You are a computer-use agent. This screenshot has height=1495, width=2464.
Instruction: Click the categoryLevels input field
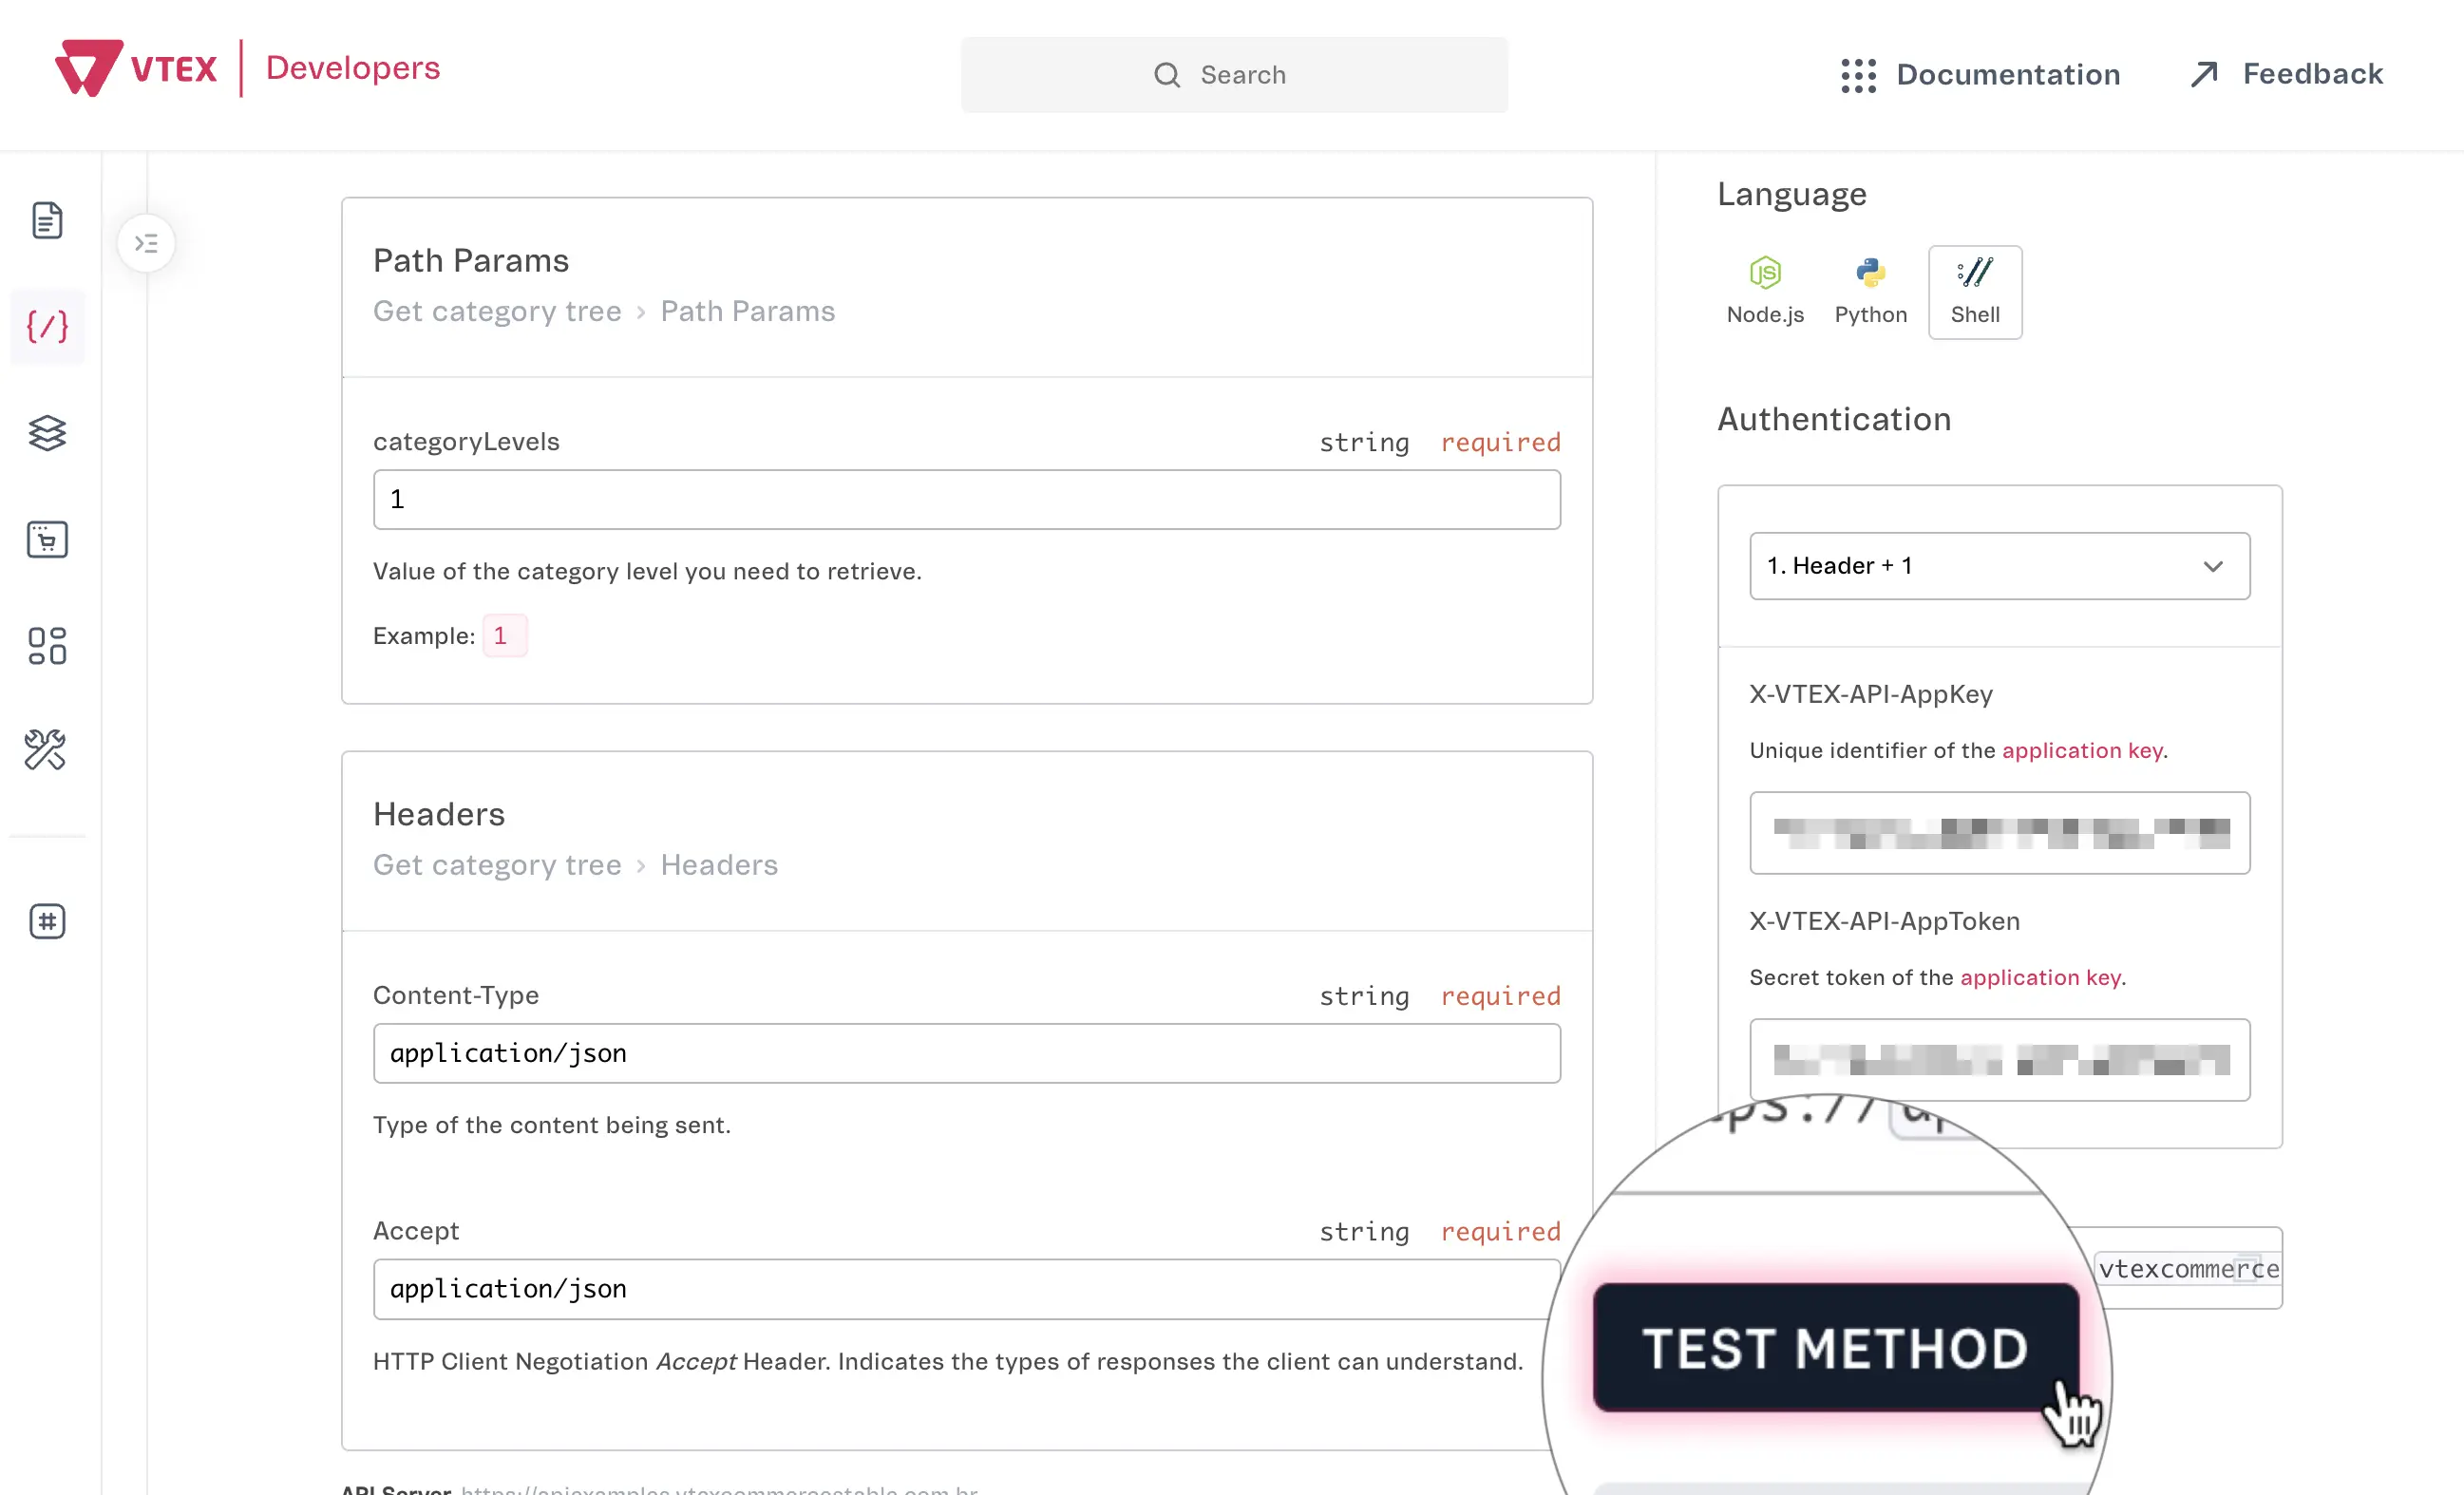pos(966,500)
